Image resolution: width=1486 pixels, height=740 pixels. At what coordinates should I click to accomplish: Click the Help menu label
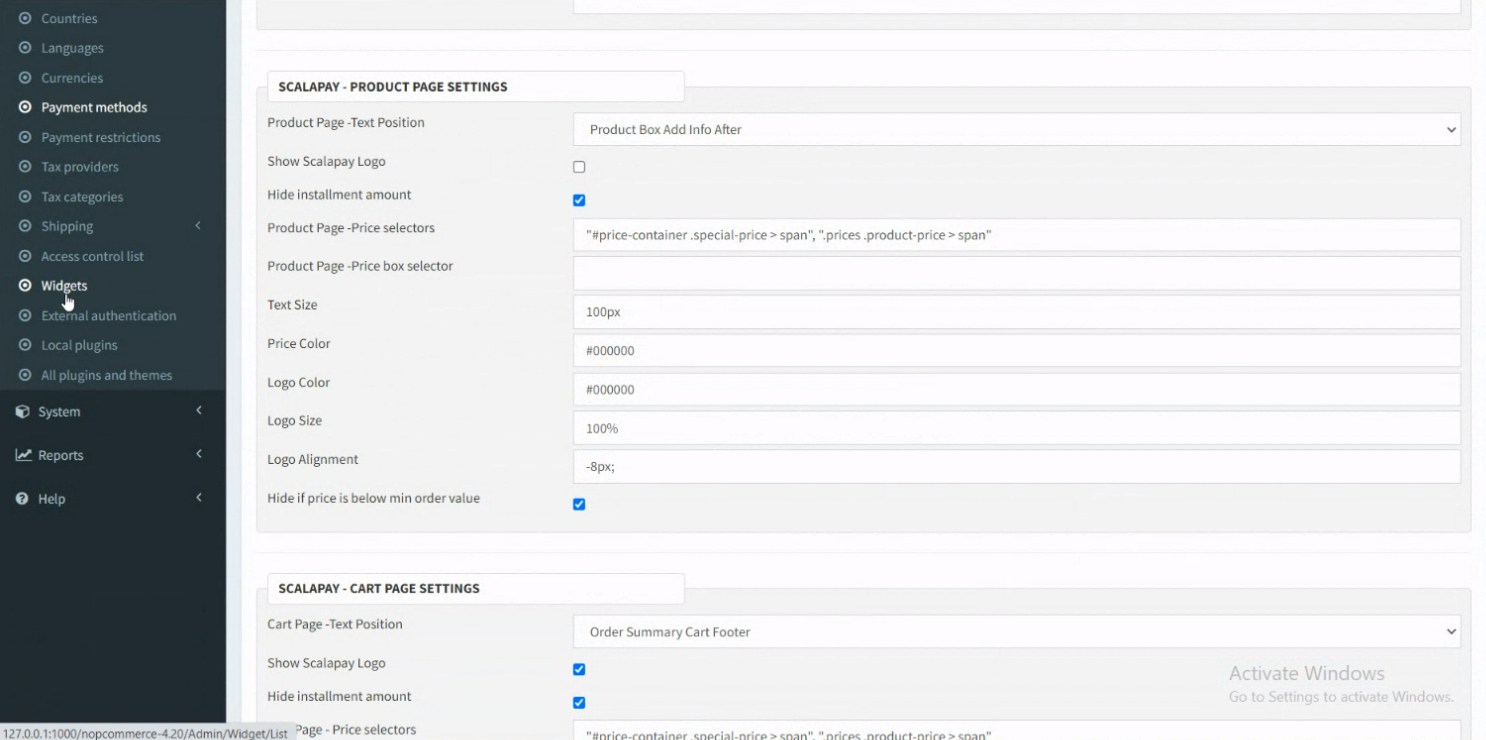click(x=51, y=499)
